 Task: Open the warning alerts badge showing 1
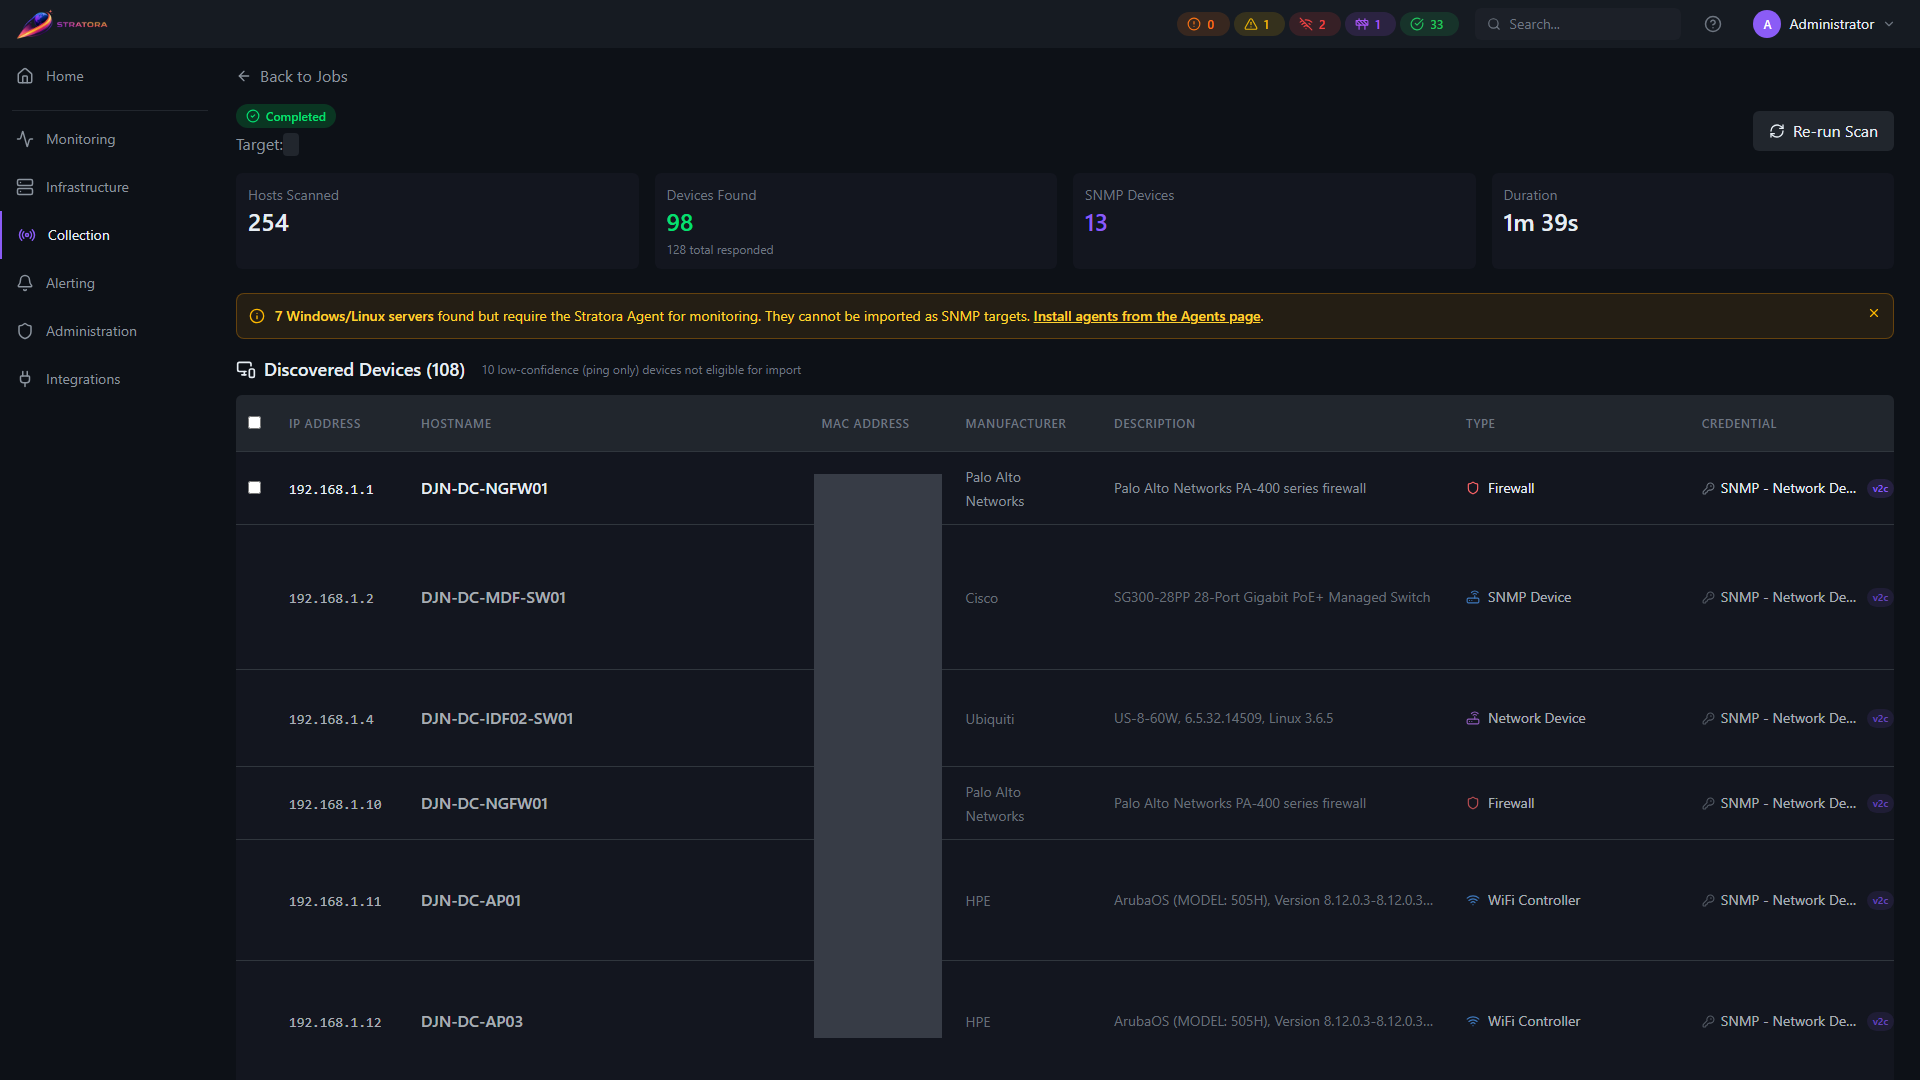click(1258, 24)
